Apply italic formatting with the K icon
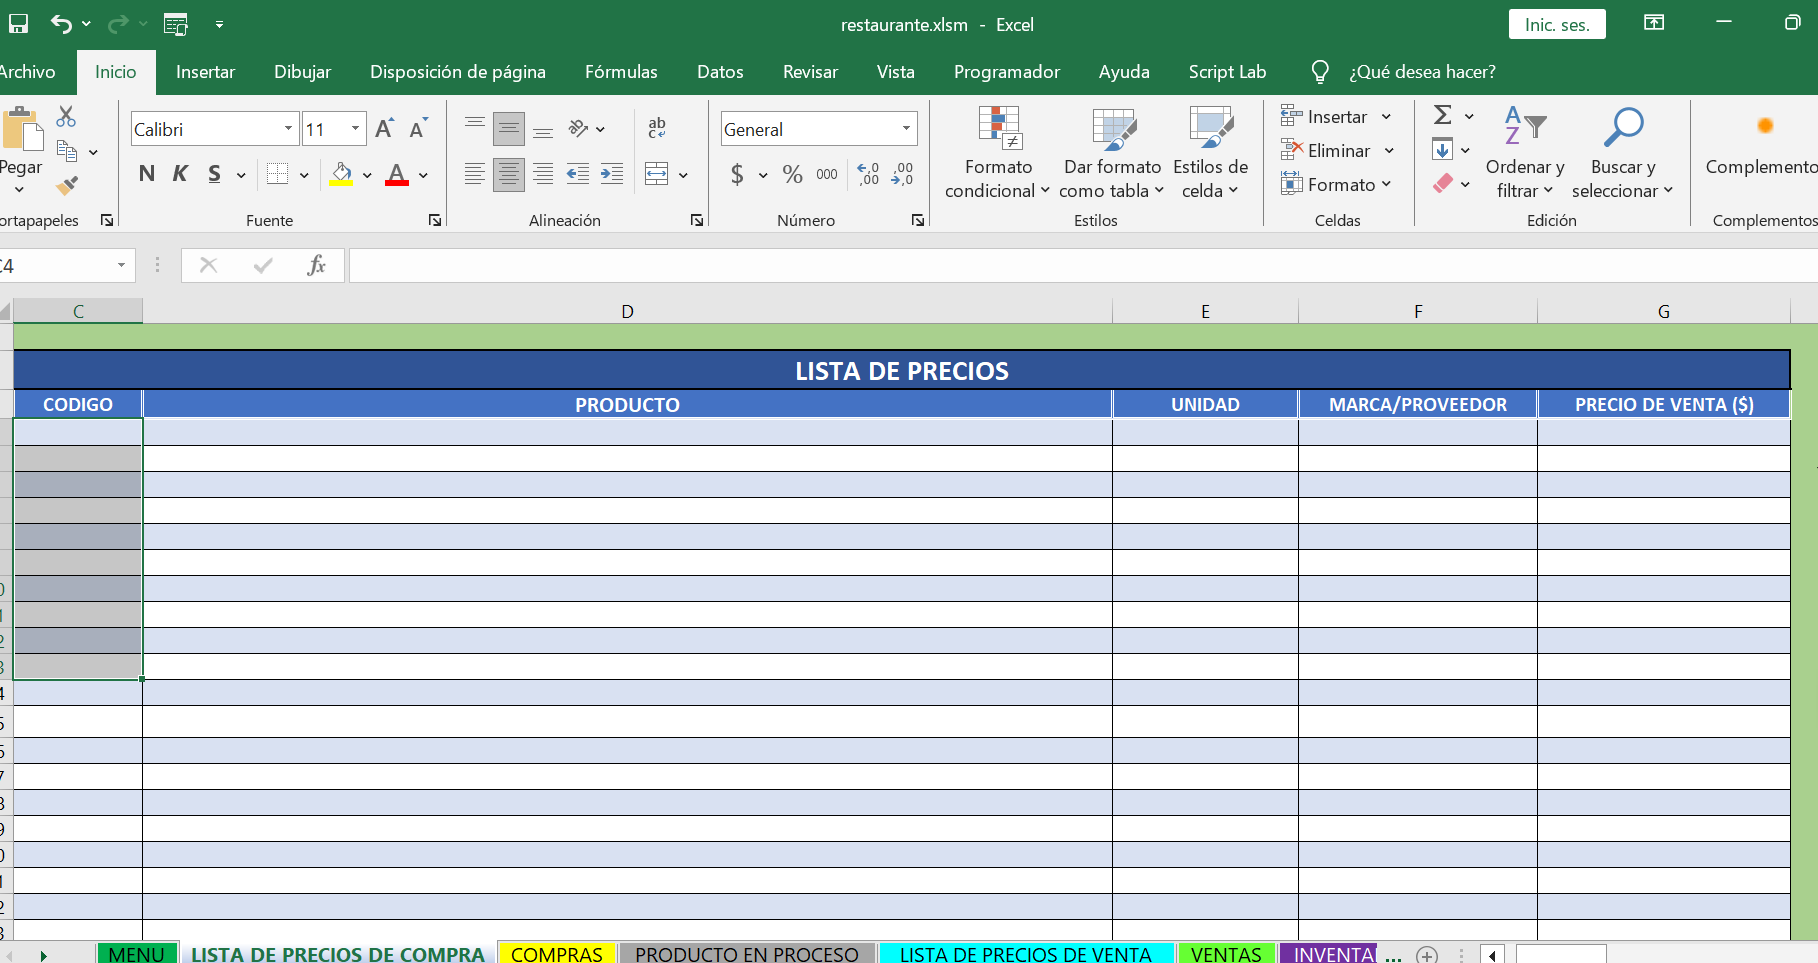Image resolution: width=1818 pixels, height=963 pixels. (x=180, y=174)
